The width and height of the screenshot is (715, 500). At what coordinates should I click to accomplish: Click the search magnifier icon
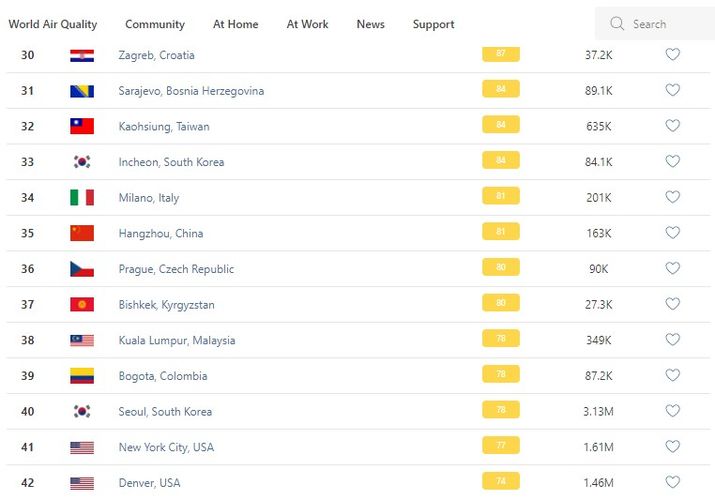tap(617, 24)
